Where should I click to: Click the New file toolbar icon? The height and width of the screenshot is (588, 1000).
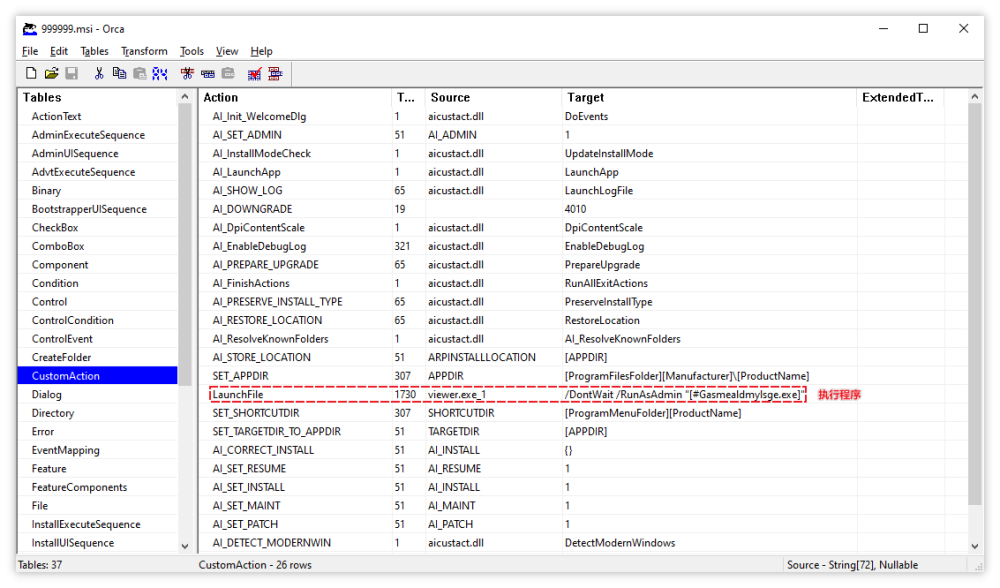[31, 73]
